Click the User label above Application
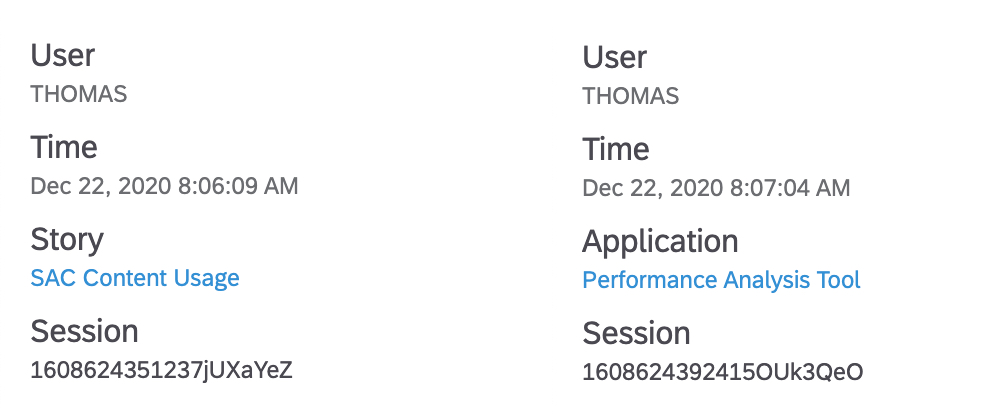 point(614,57)
